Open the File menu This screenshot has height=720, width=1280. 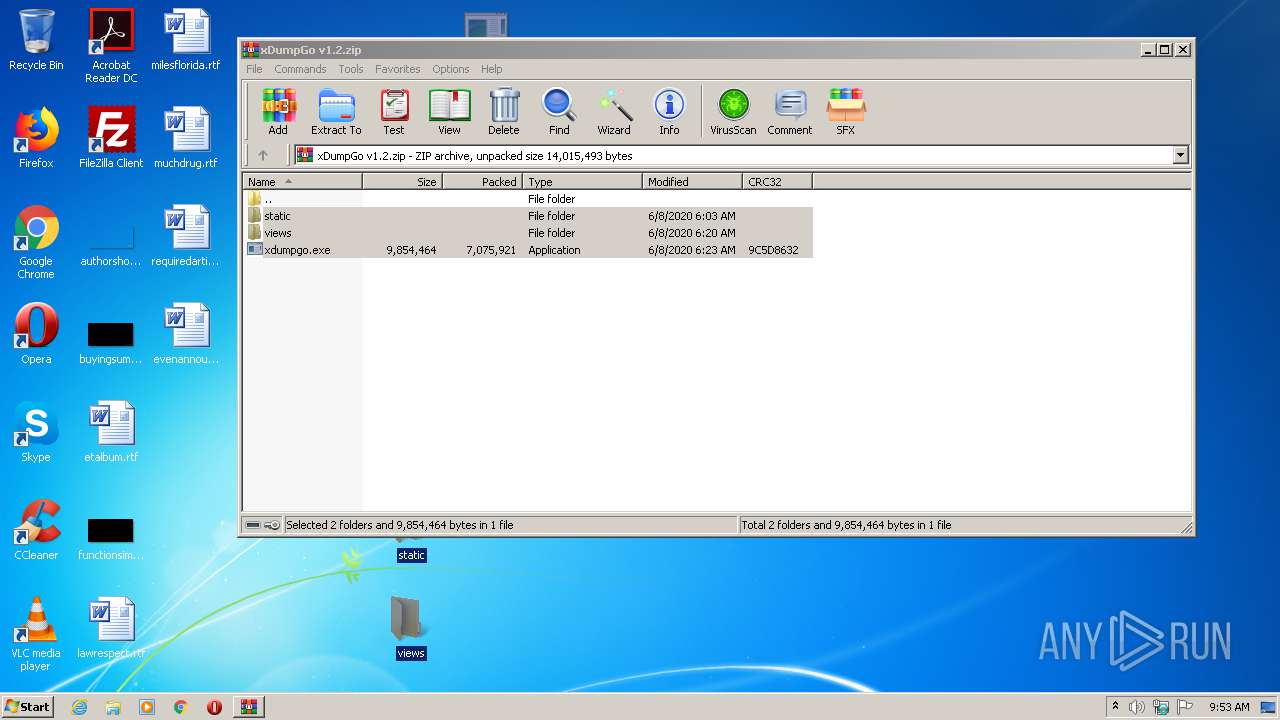254,69
